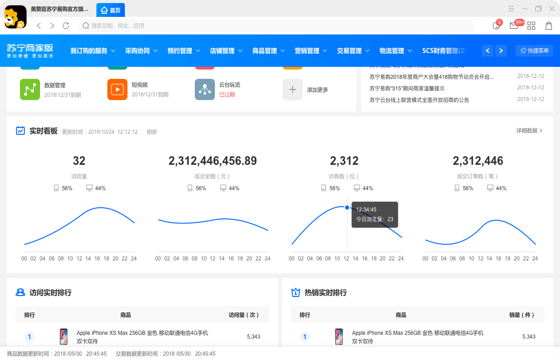
Task: Go back with the back arrow
Action: 39,26
